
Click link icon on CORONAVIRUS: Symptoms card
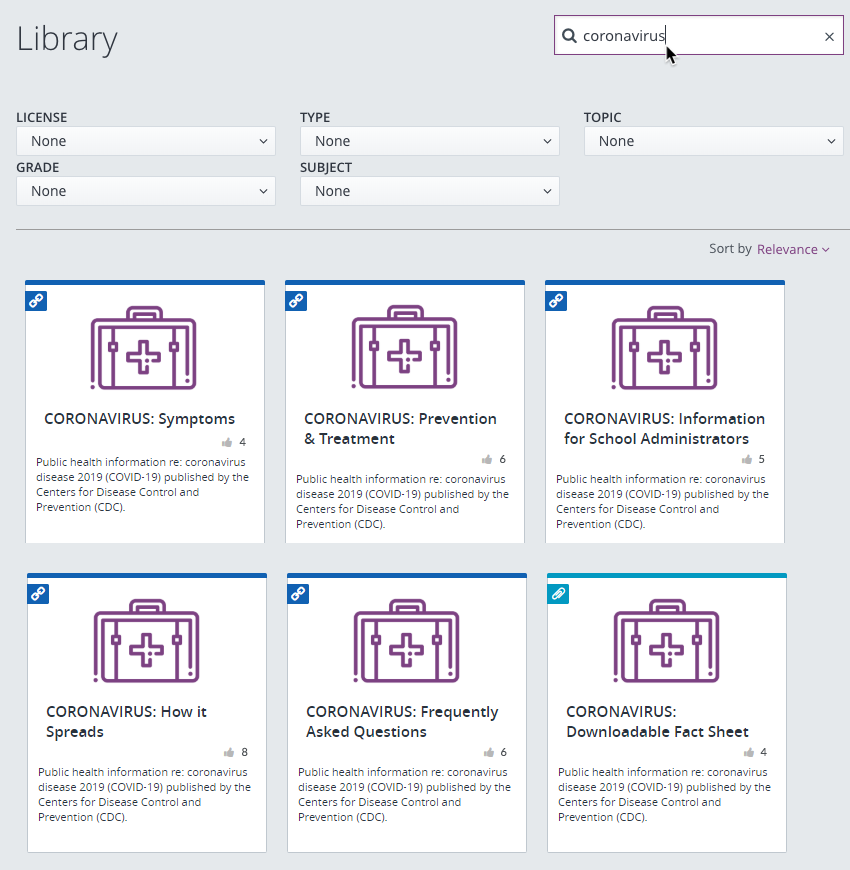[36, 301]
